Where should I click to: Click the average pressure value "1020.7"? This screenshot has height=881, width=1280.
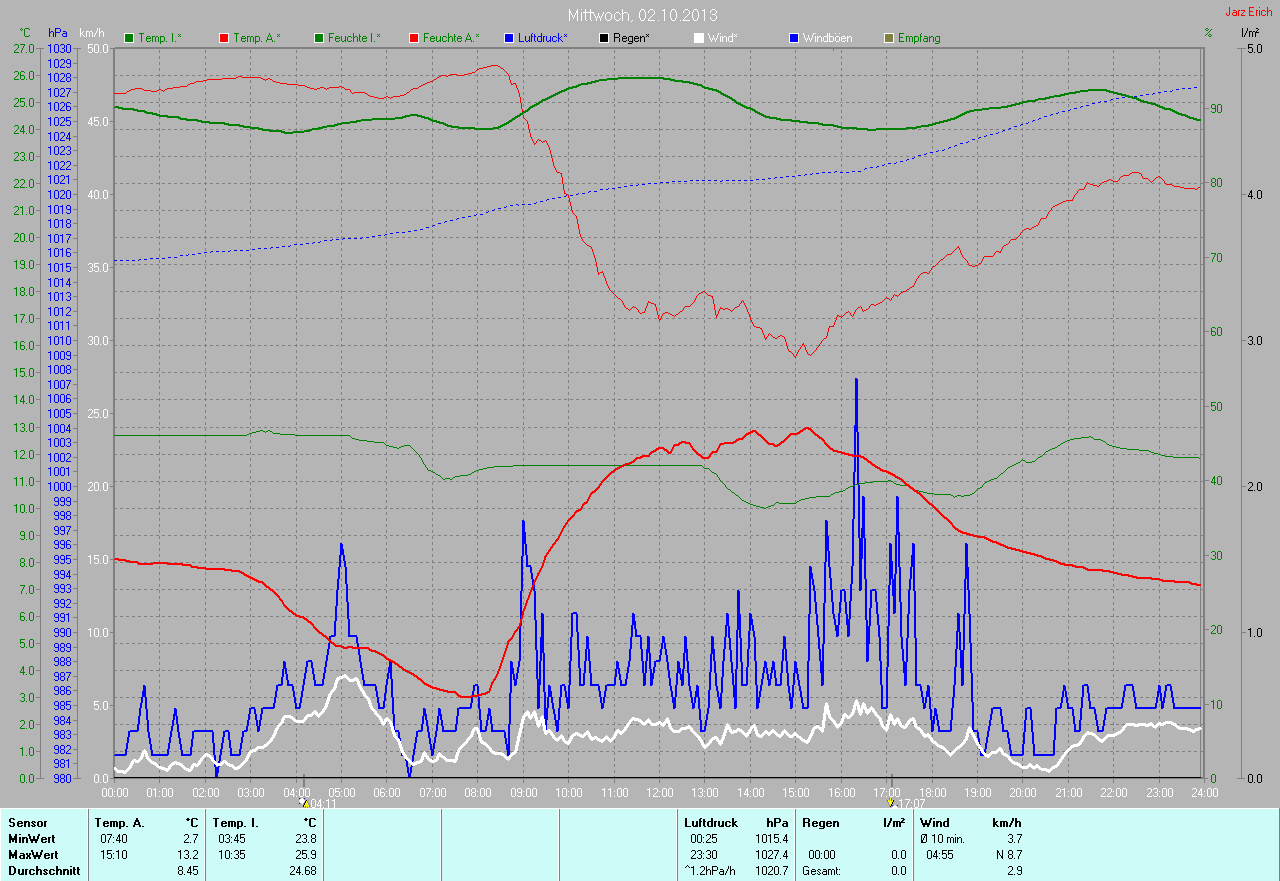(x=771, y=871)
